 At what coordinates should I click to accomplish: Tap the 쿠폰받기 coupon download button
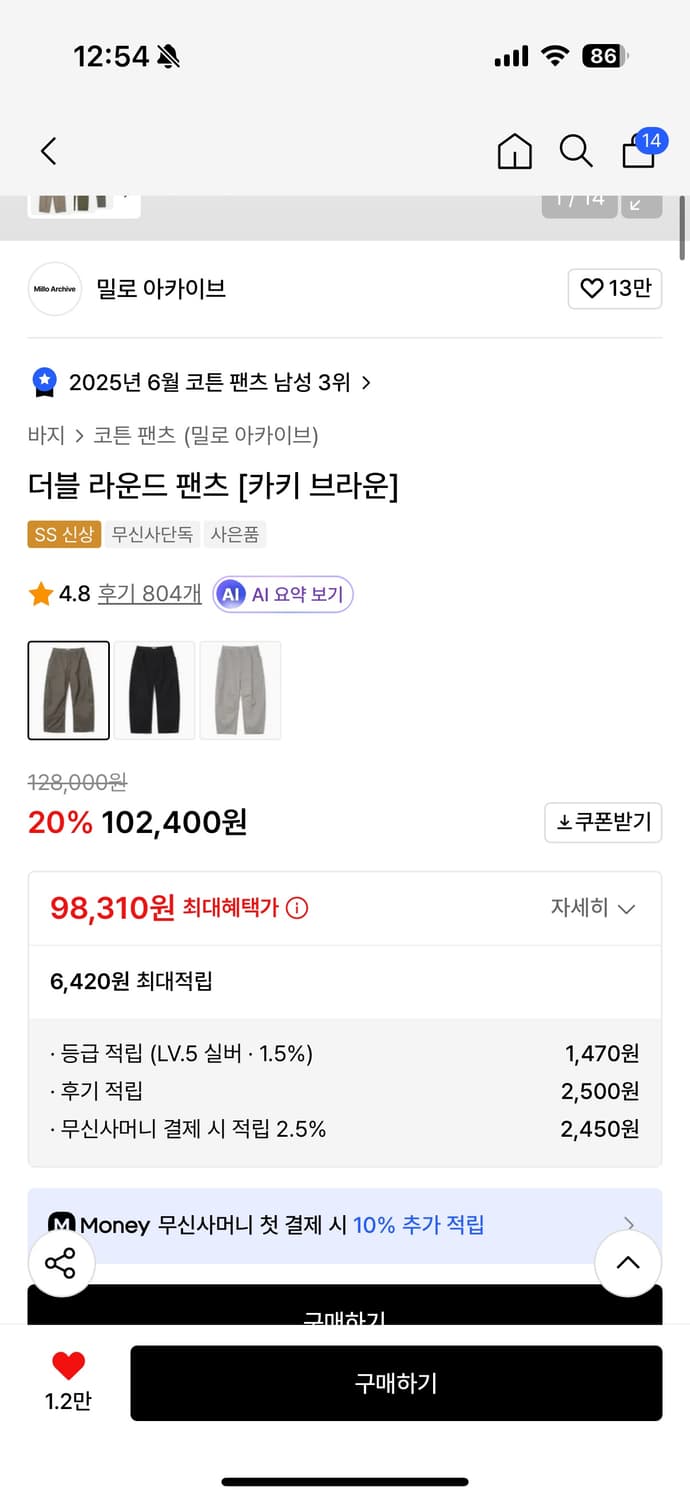click(x=603, y=823)
